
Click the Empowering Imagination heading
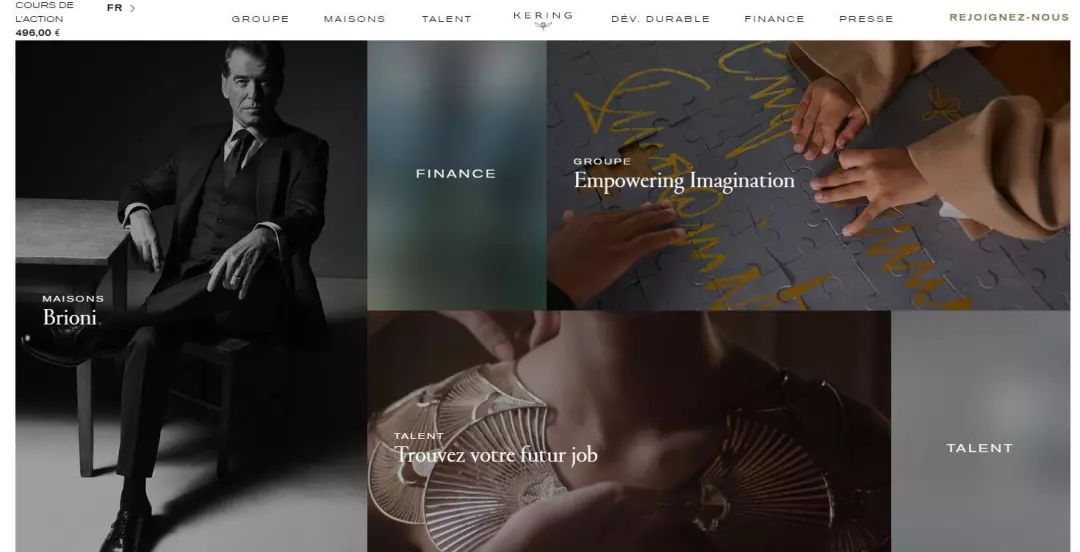tap(684, 181)
